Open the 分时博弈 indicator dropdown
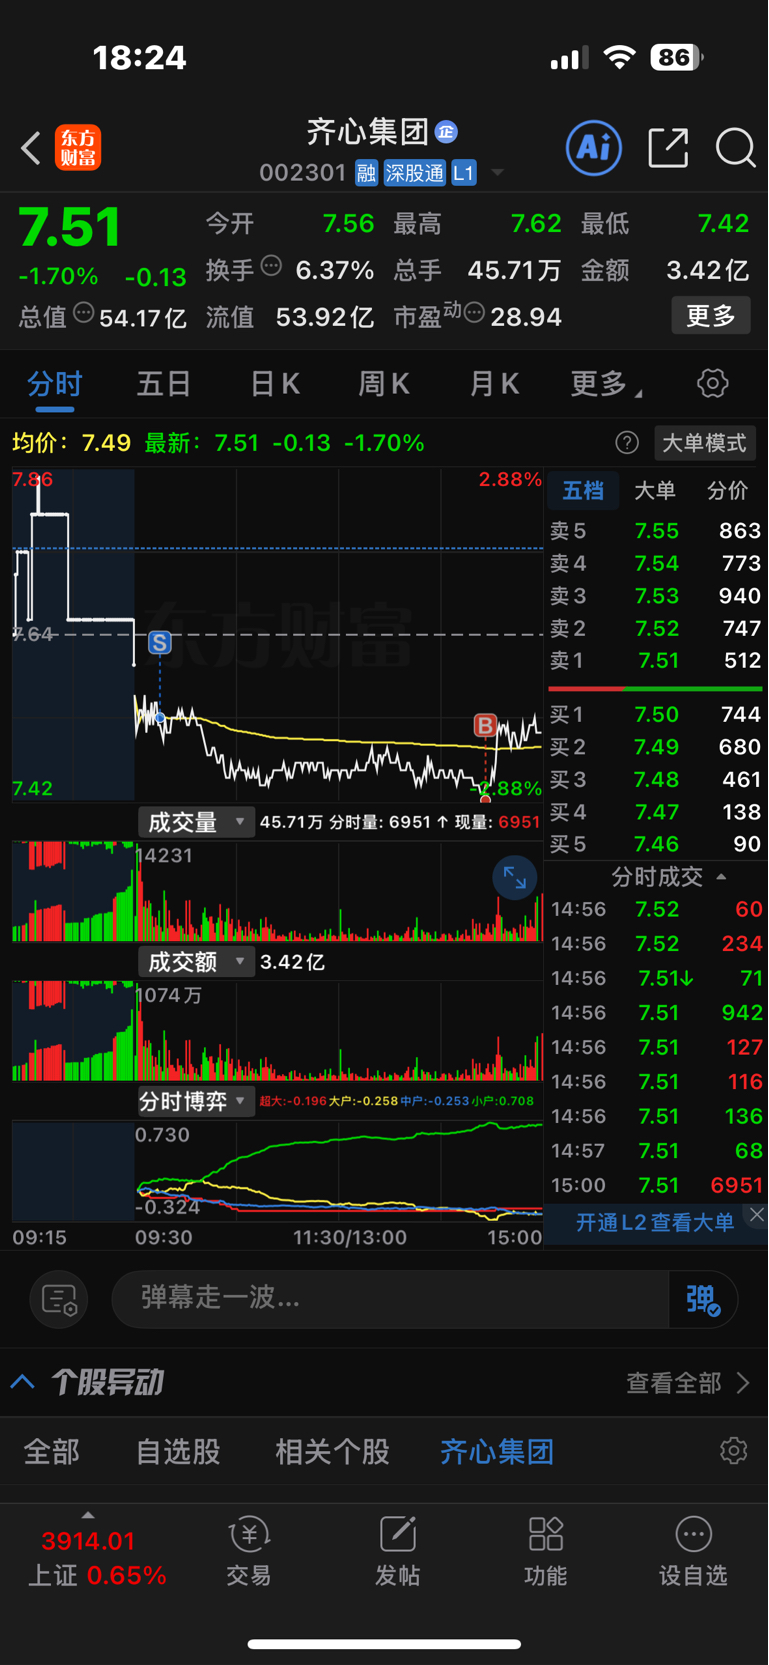The image size is (769, 1665). click(x=196, y=1101)
